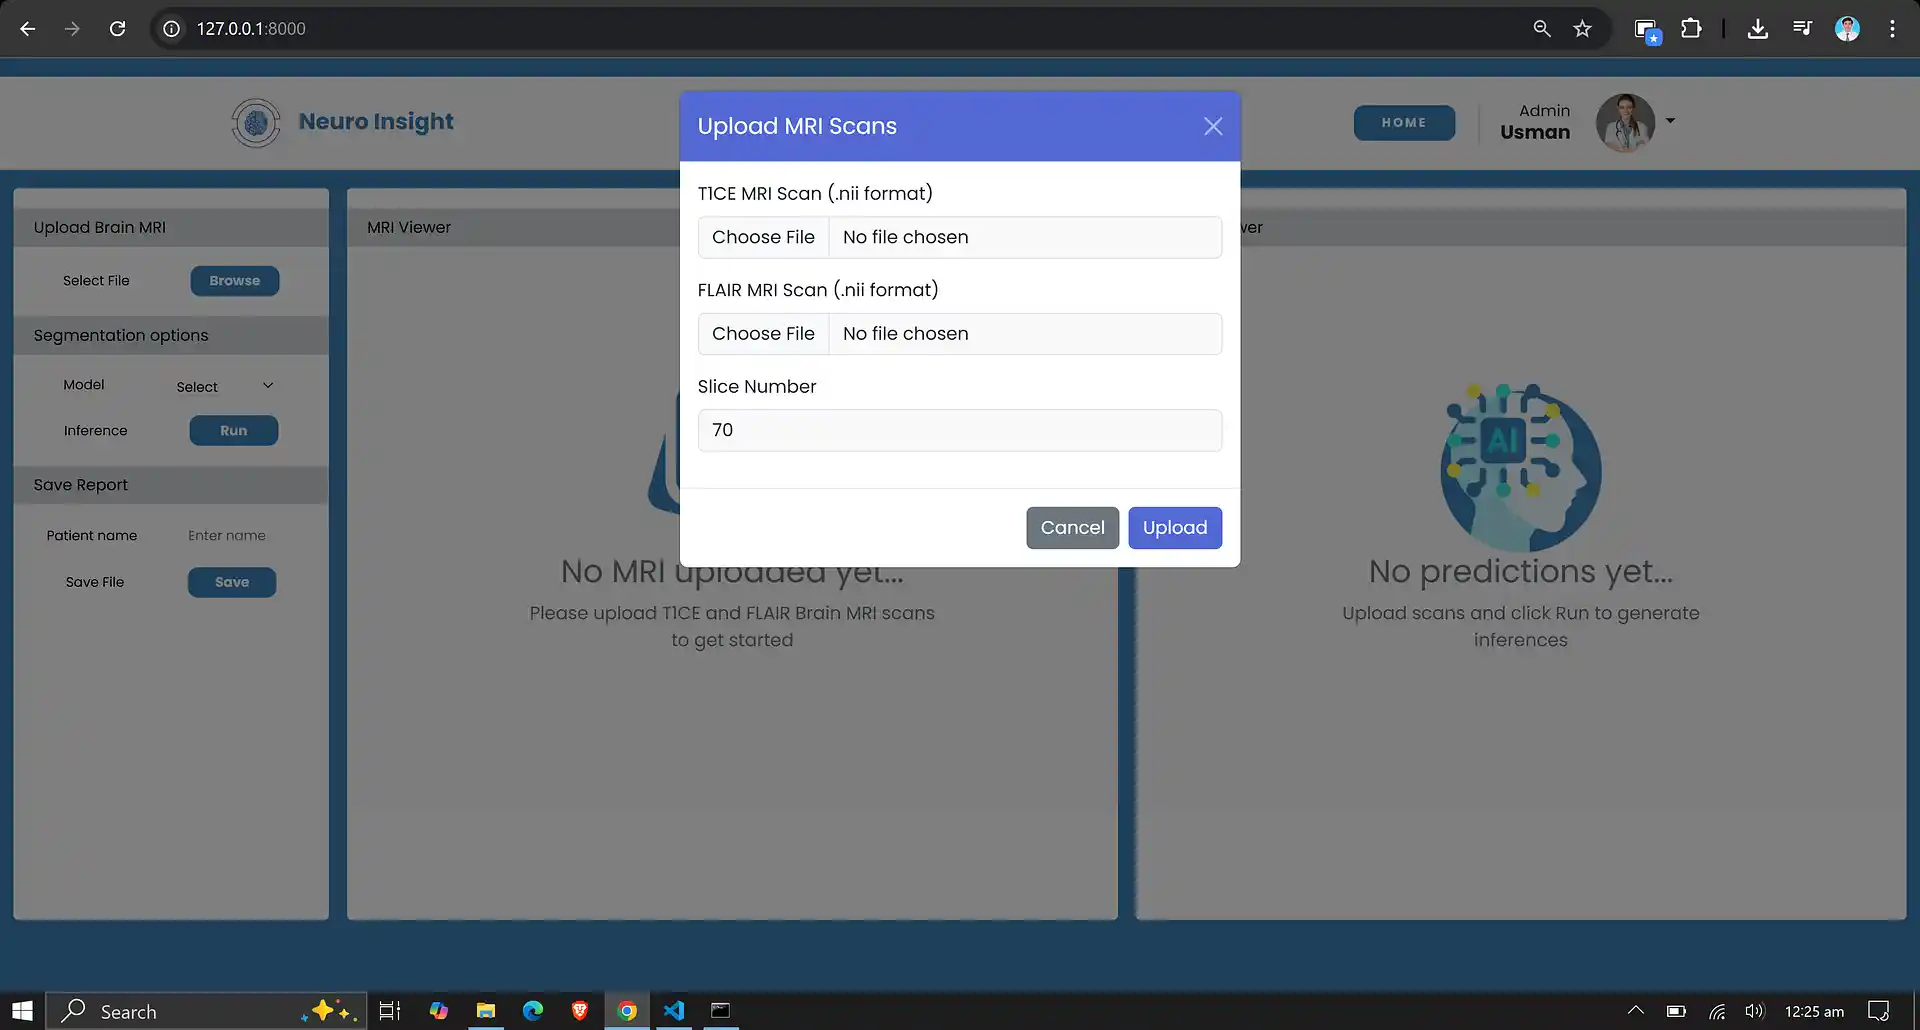Open the browser downloads icon

tap(1757, 28)
